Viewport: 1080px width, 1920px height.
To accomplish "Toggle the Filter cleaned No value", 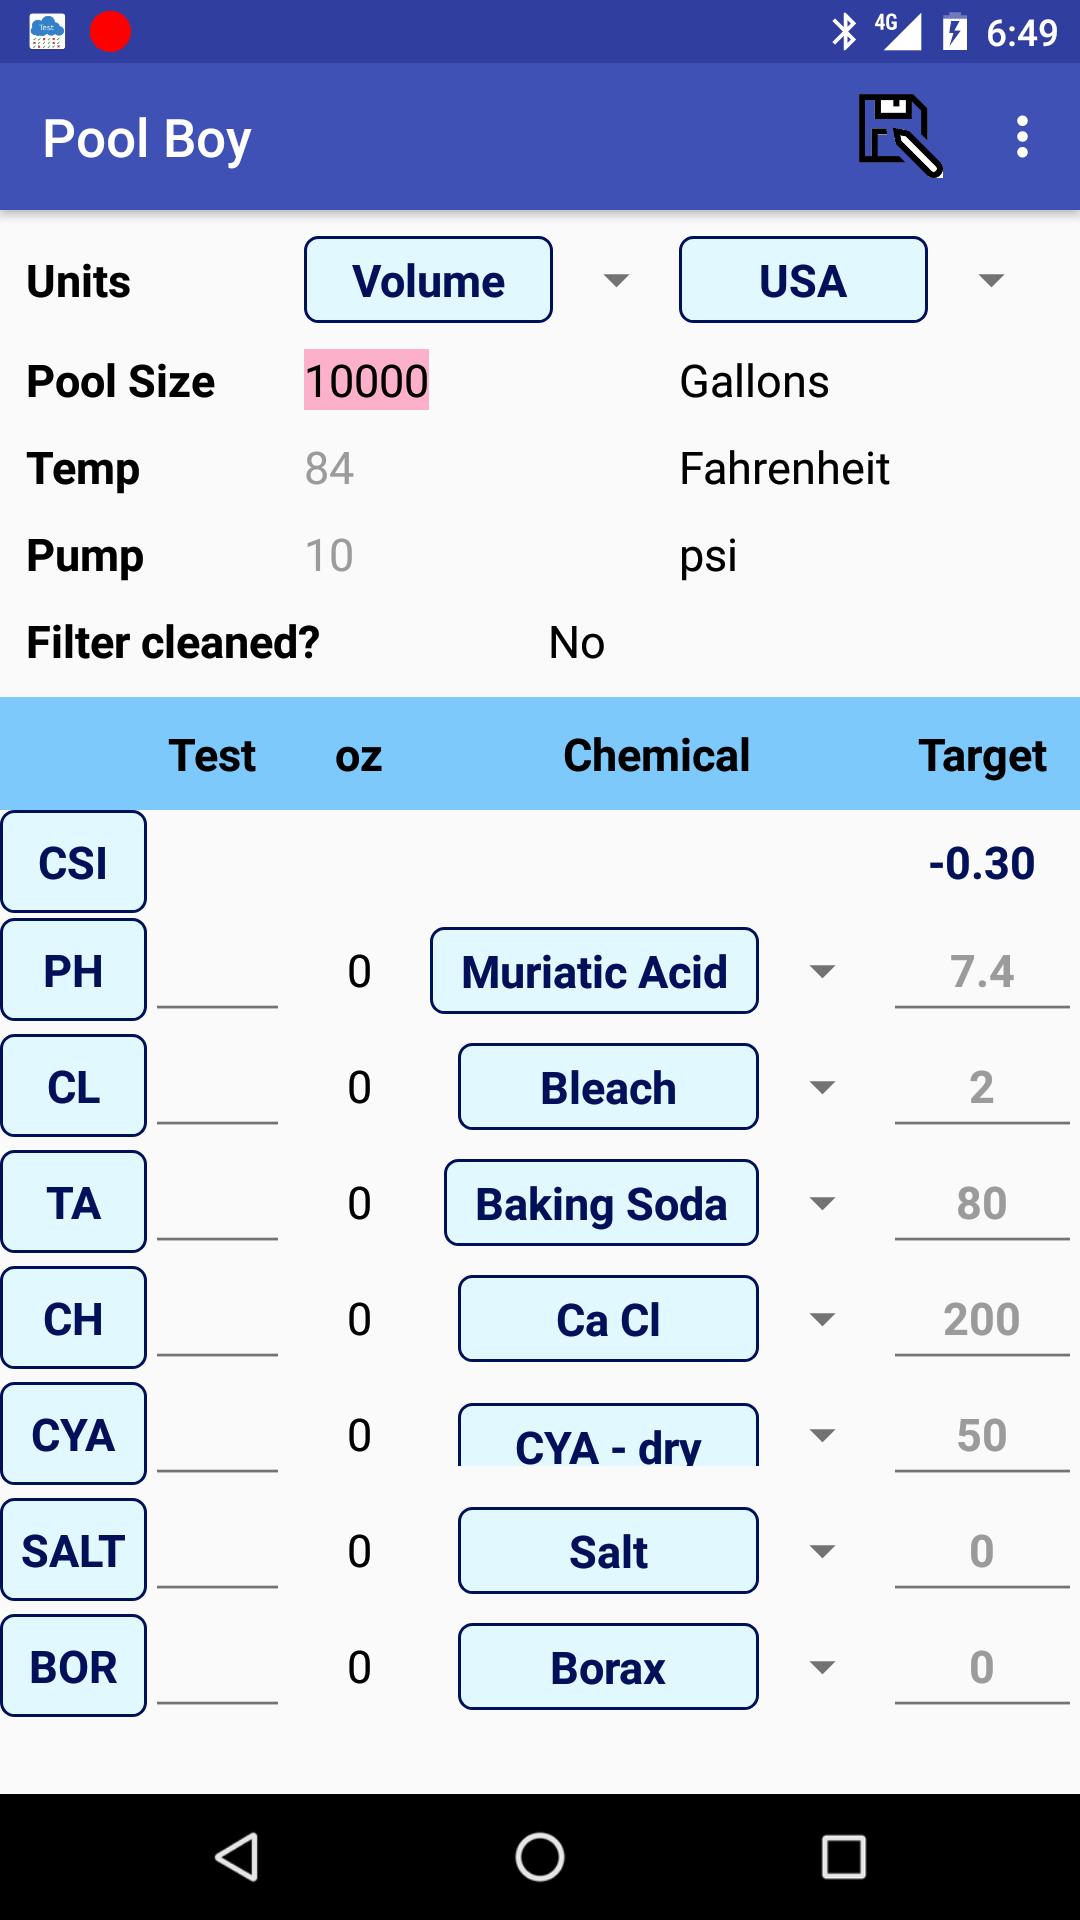I will [577, 643].
